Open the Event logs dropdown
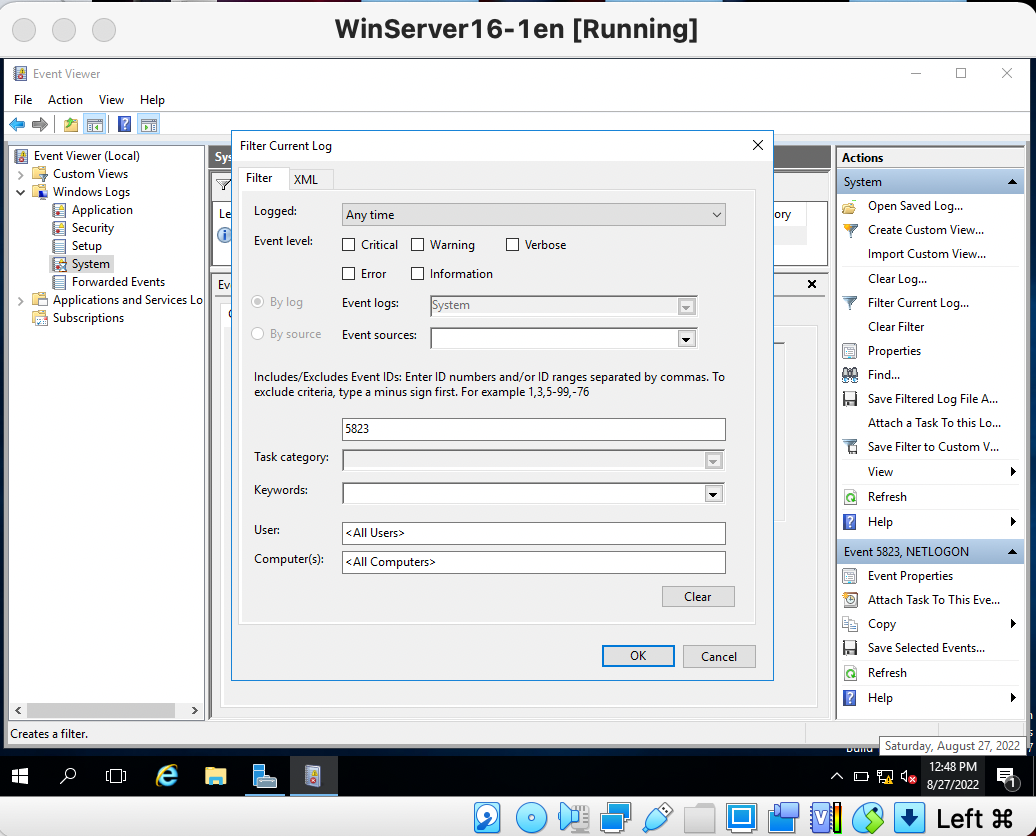1036x836 pixels. click(686, 307)
